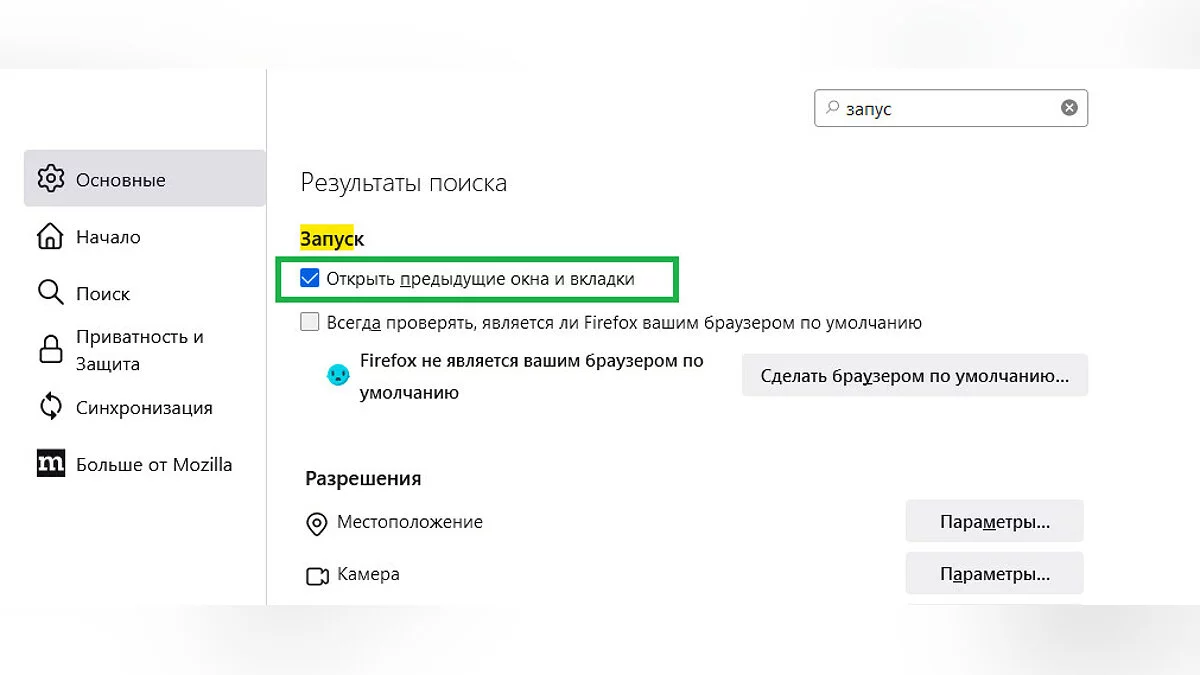Click the Mozilla 'm' logo icon

point(50,464)
